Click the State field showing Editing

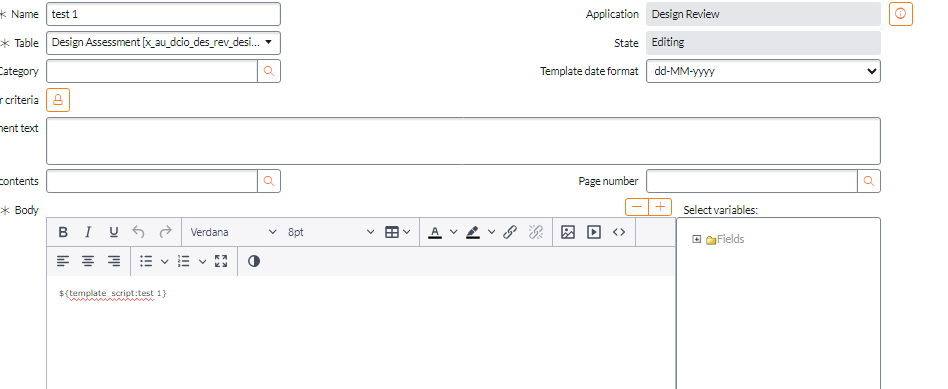[763, 42]
